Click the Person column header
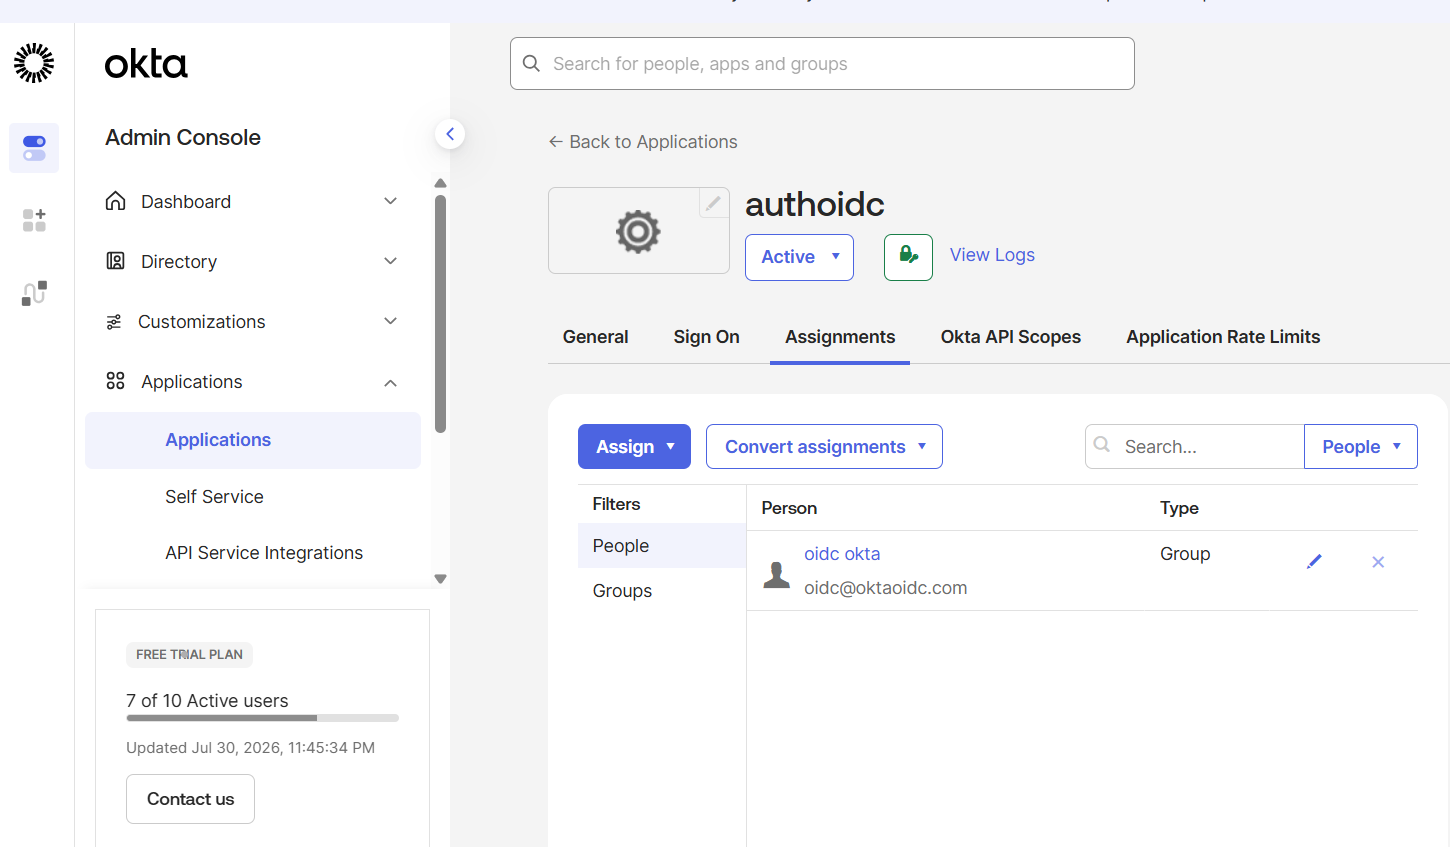The height and width of the screenshot is (847, 1450). coord(789,508)
